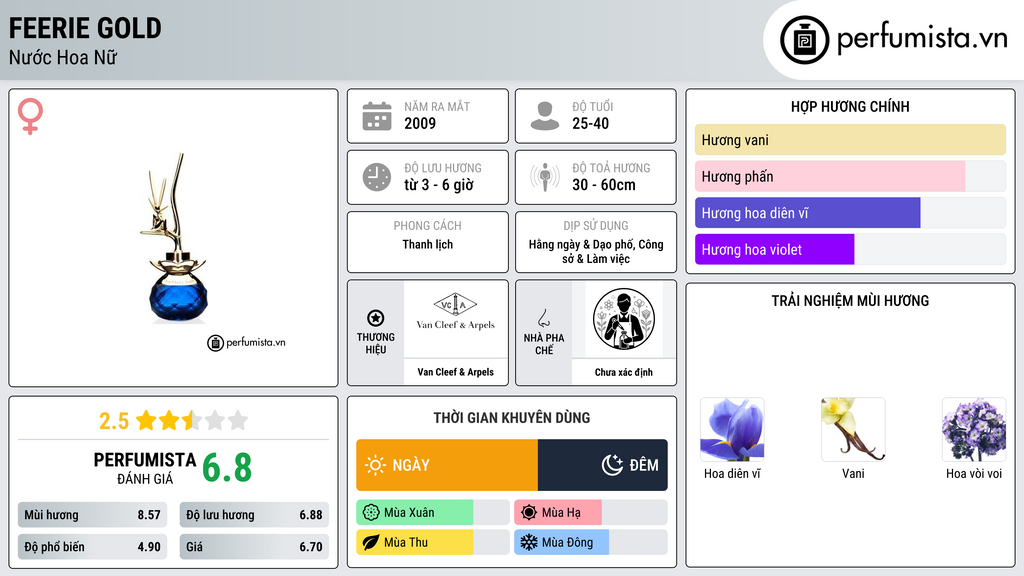
Task: Click the last grey rating star
Action: point(238,420)
